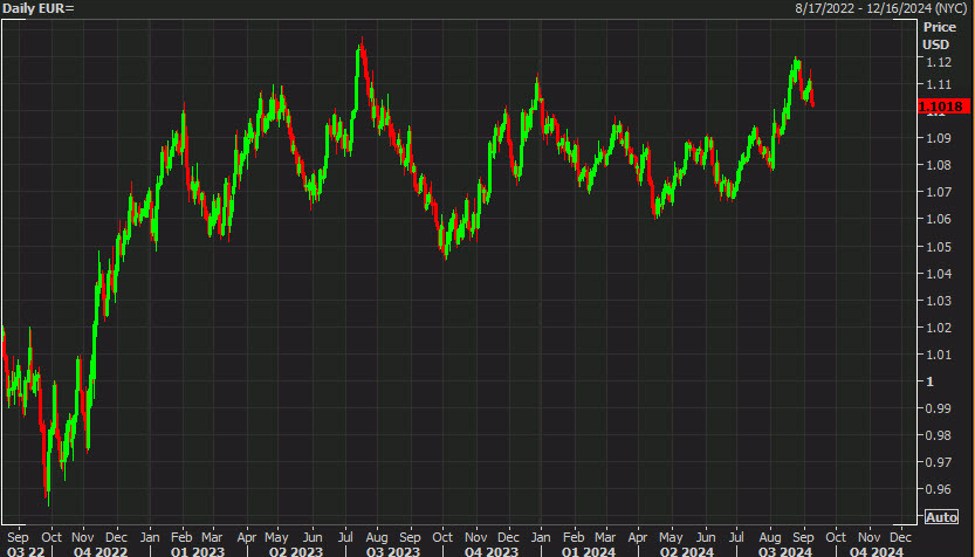This screenshot has width=975, height=557.
Task: Select the Q4 2024 quarter label
Action: pyautogui.click(x=875, y=551)
